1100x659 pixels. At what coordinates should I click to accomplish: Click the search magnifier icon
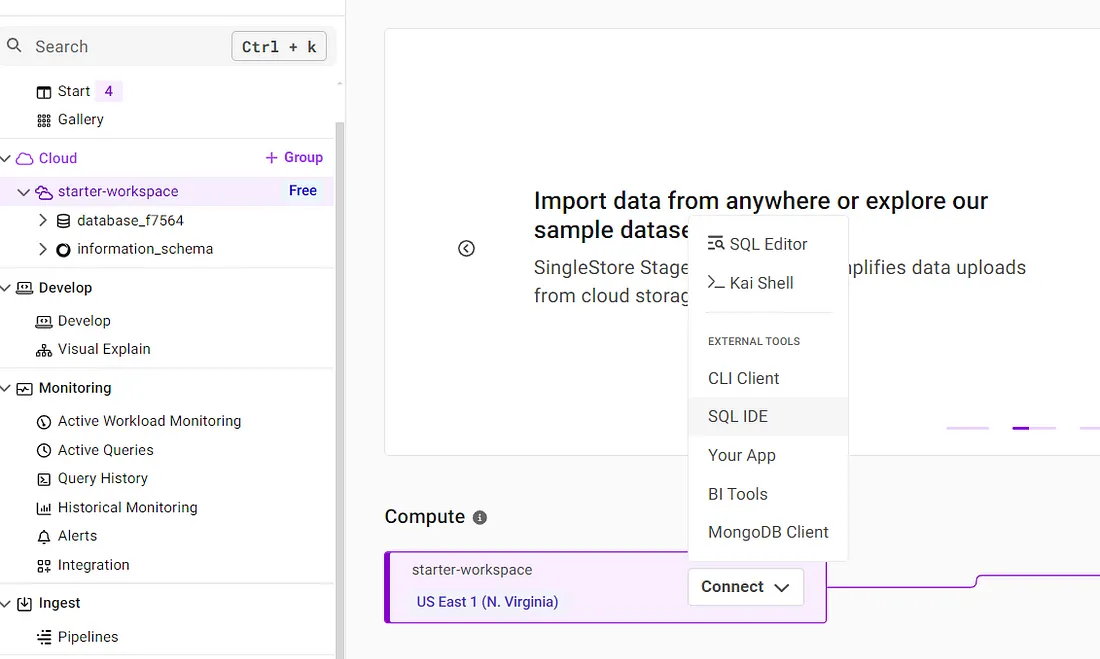pos(14,46)
